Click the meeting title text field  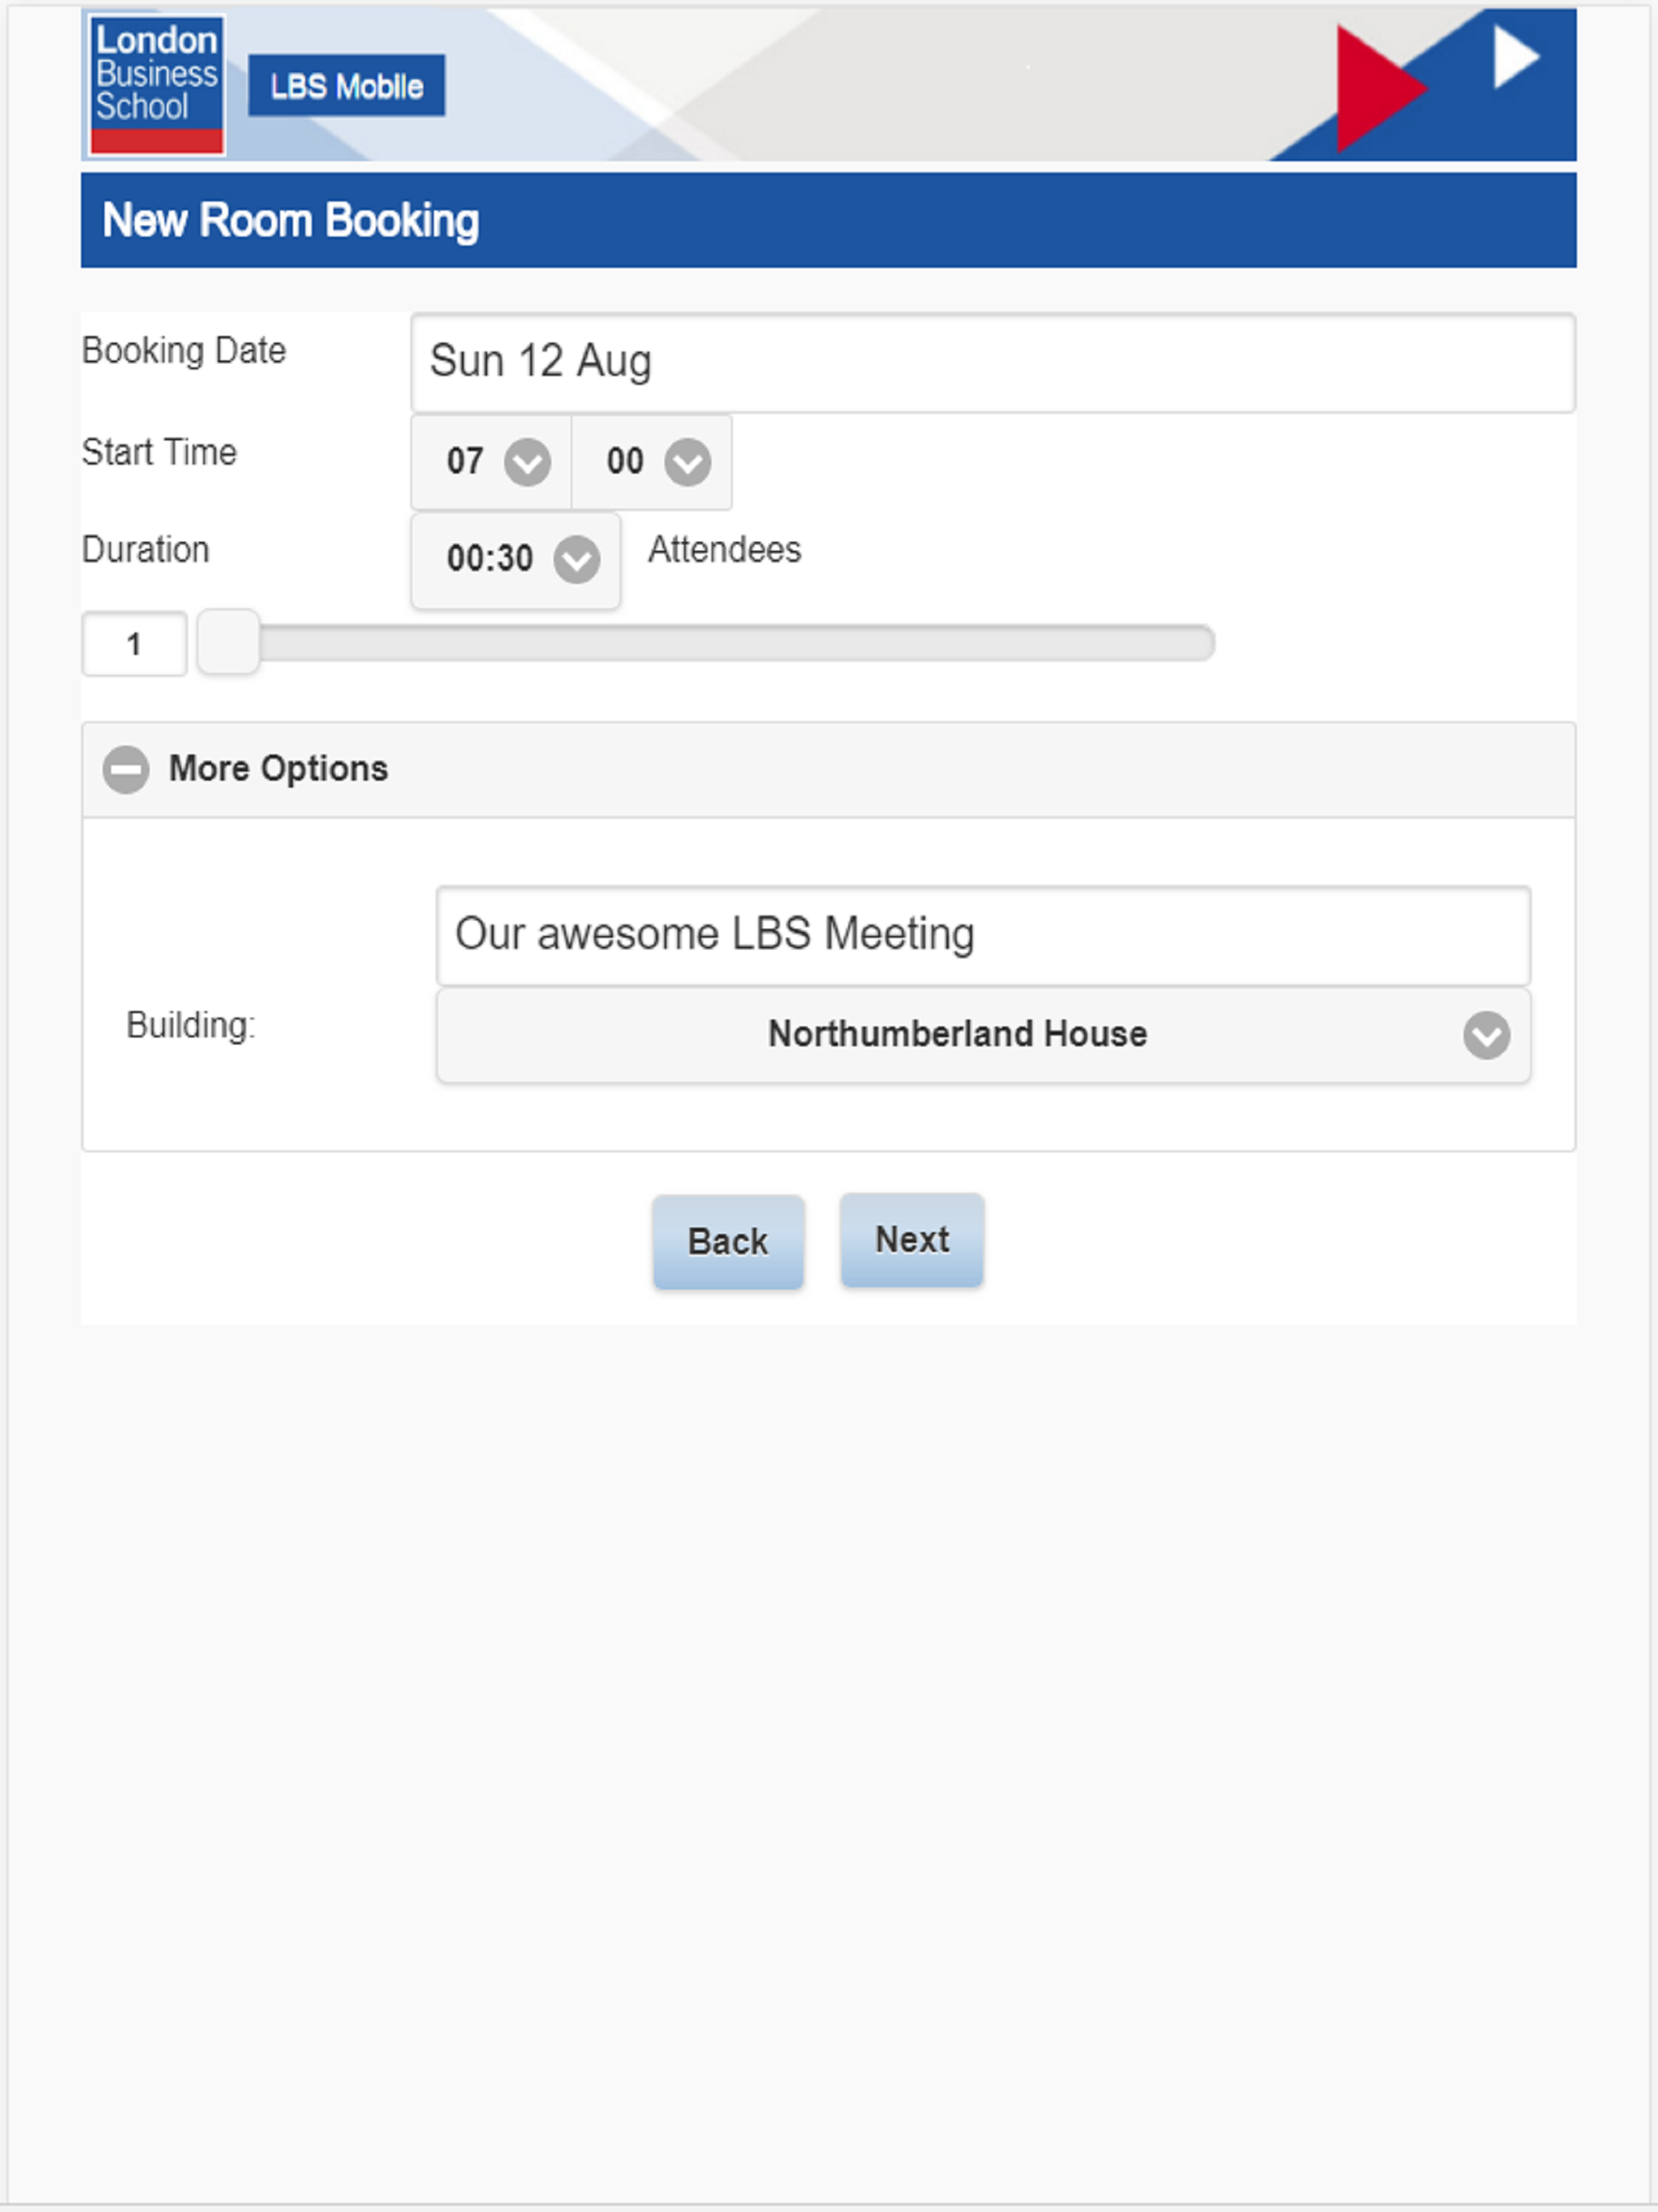[x=982, y=934]
